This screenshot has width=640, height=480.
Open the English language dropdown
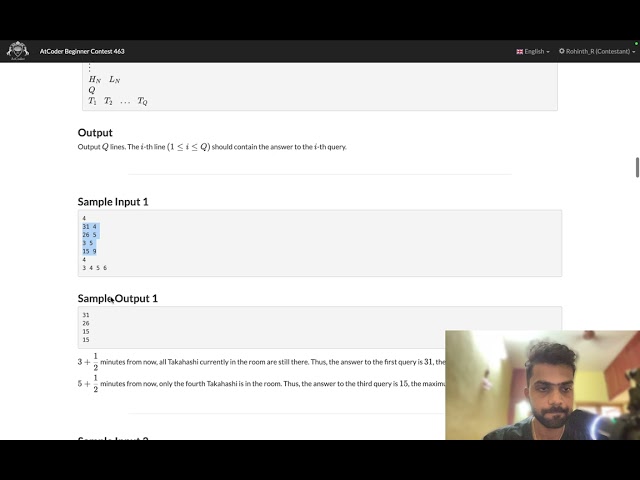[x=533, y=51]
